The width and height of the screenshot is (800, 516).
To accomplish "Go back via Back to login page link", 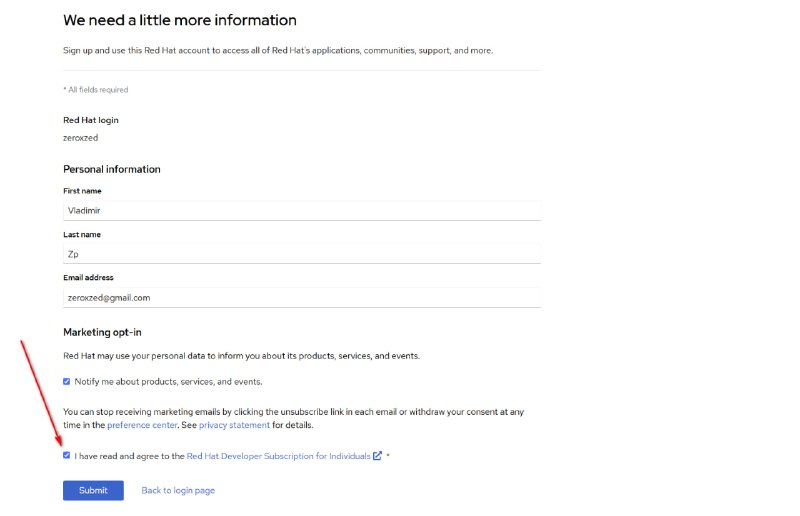I will (x=178, y=490).
